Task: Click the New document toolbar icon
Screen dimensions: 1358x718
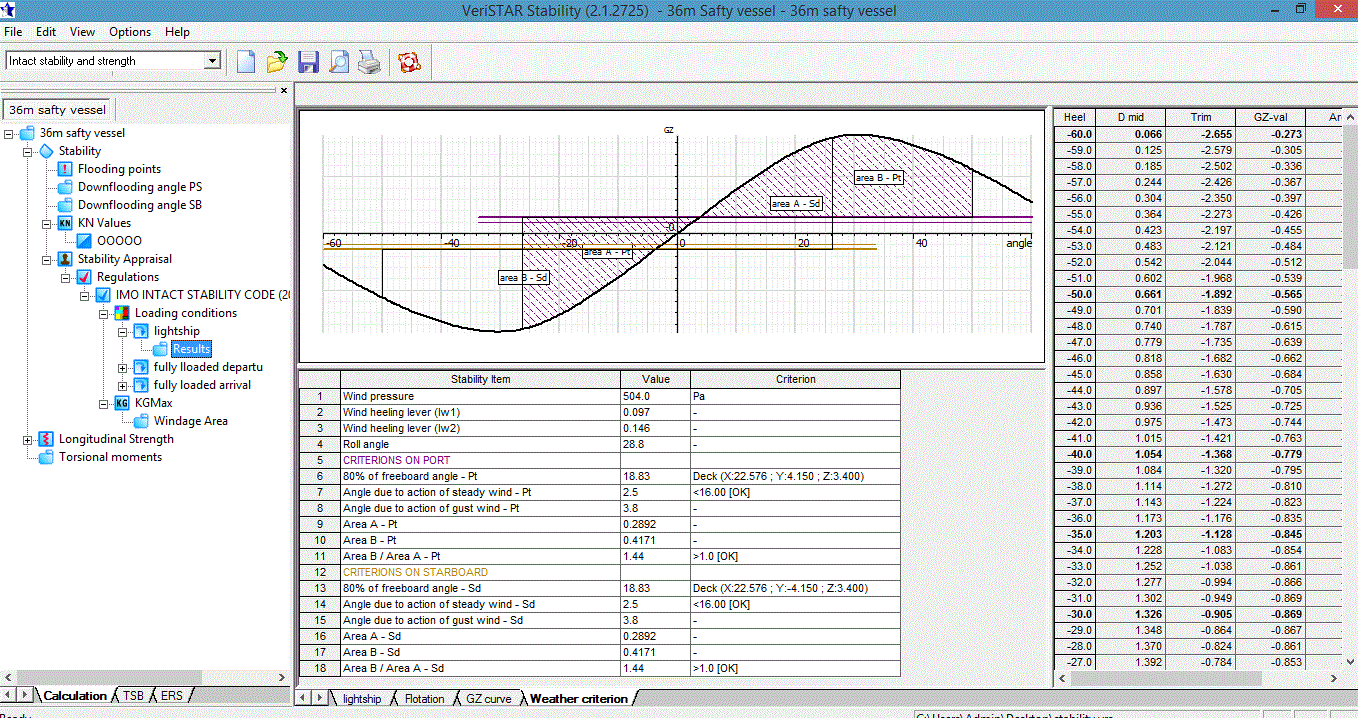Action: click(246, 62)
